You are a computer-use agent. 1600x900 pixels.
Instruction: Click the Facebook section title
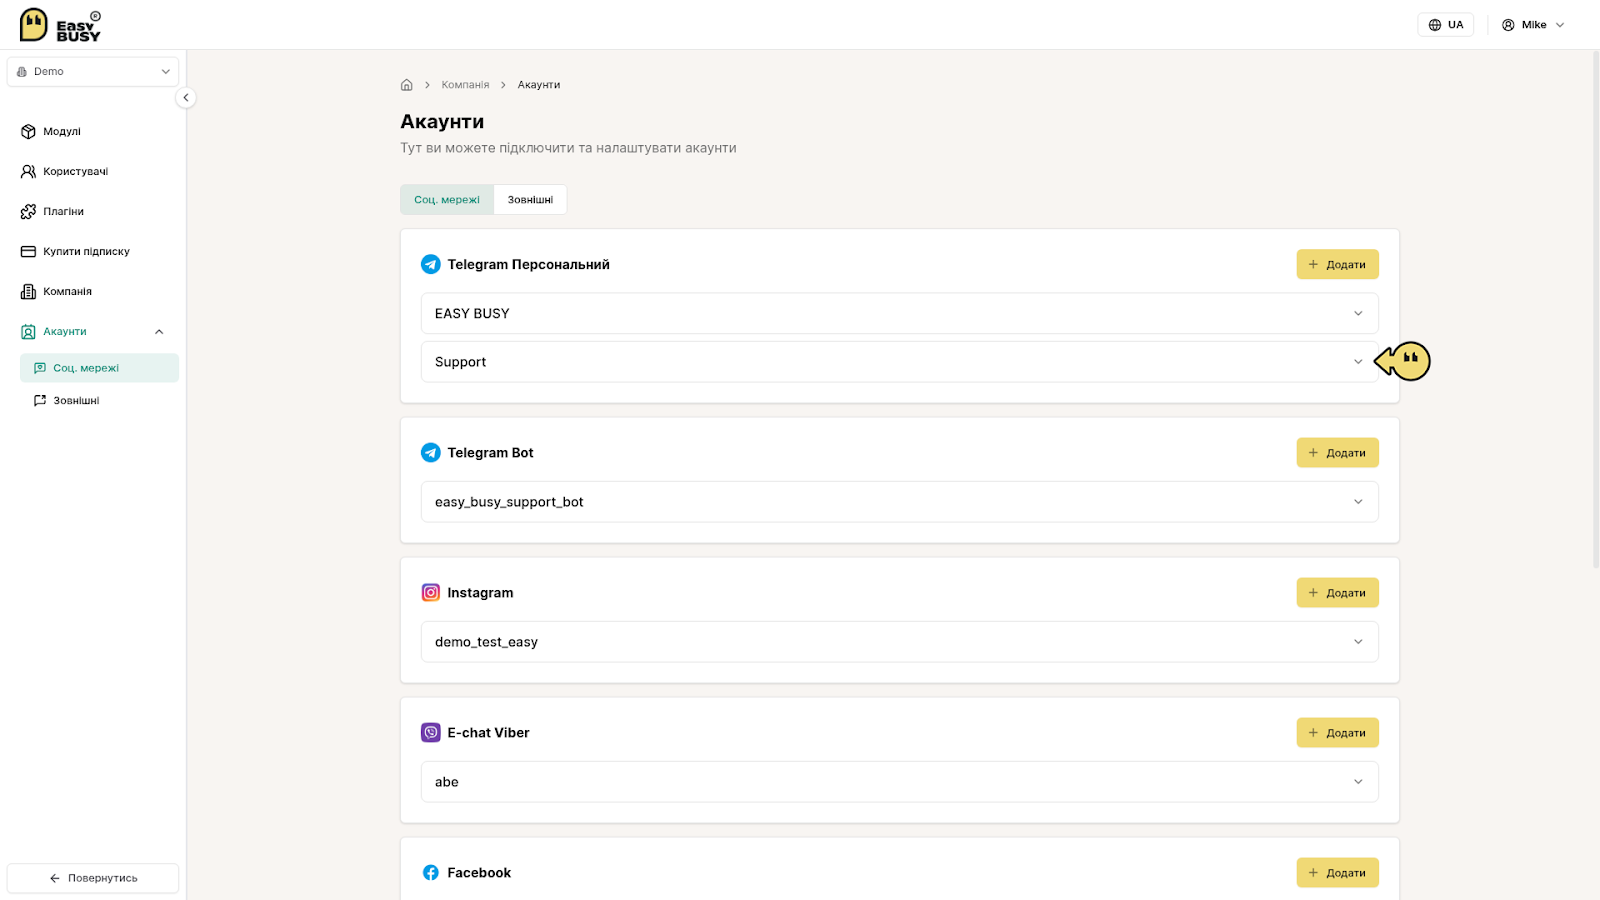(479, 873)
